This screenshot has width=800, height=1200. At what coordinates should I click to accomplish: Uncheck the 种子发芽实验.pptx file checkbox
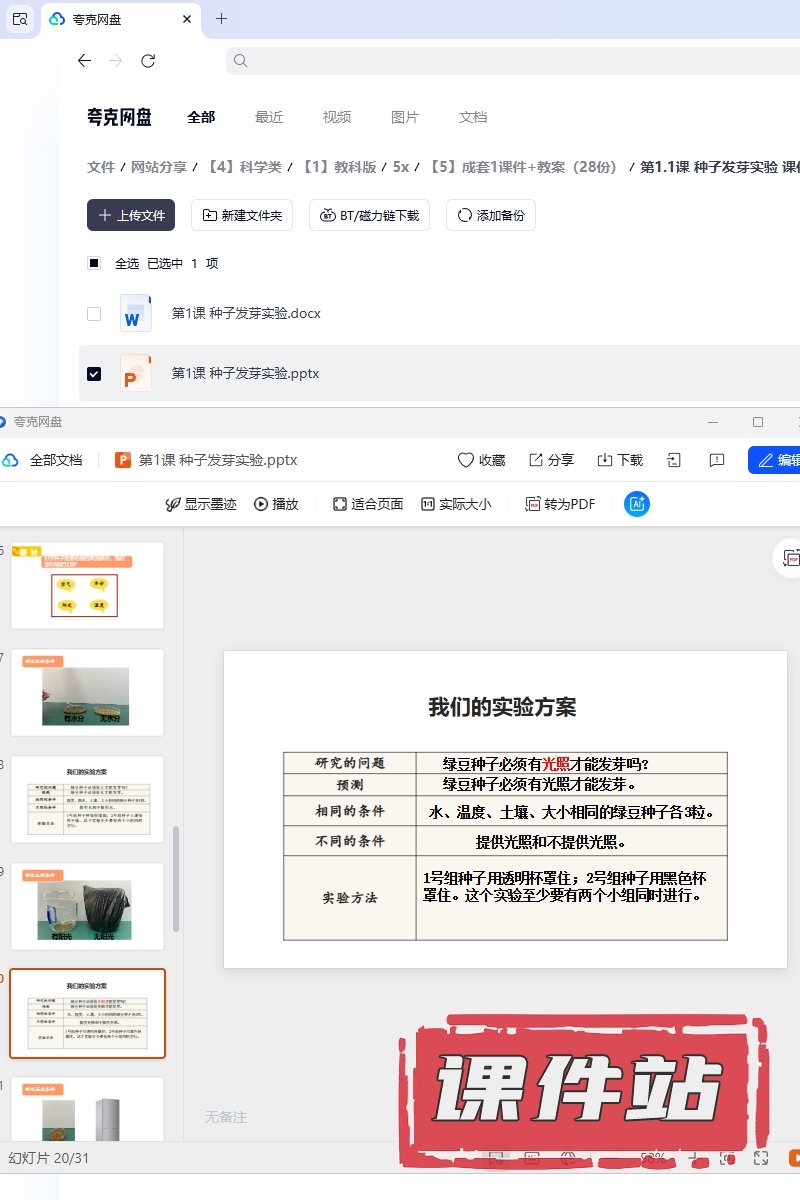pos(94,374)
